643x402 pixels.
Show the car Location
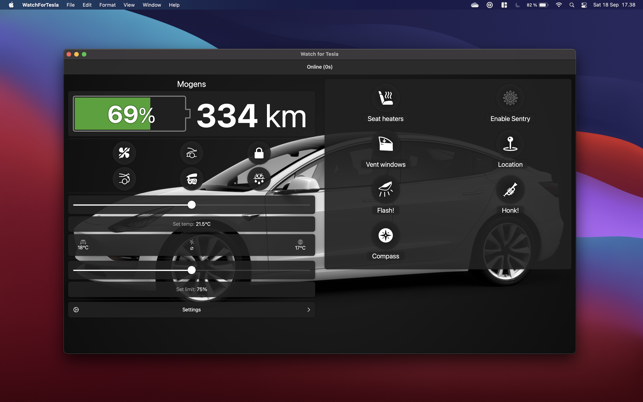click(x=510, y=144)
